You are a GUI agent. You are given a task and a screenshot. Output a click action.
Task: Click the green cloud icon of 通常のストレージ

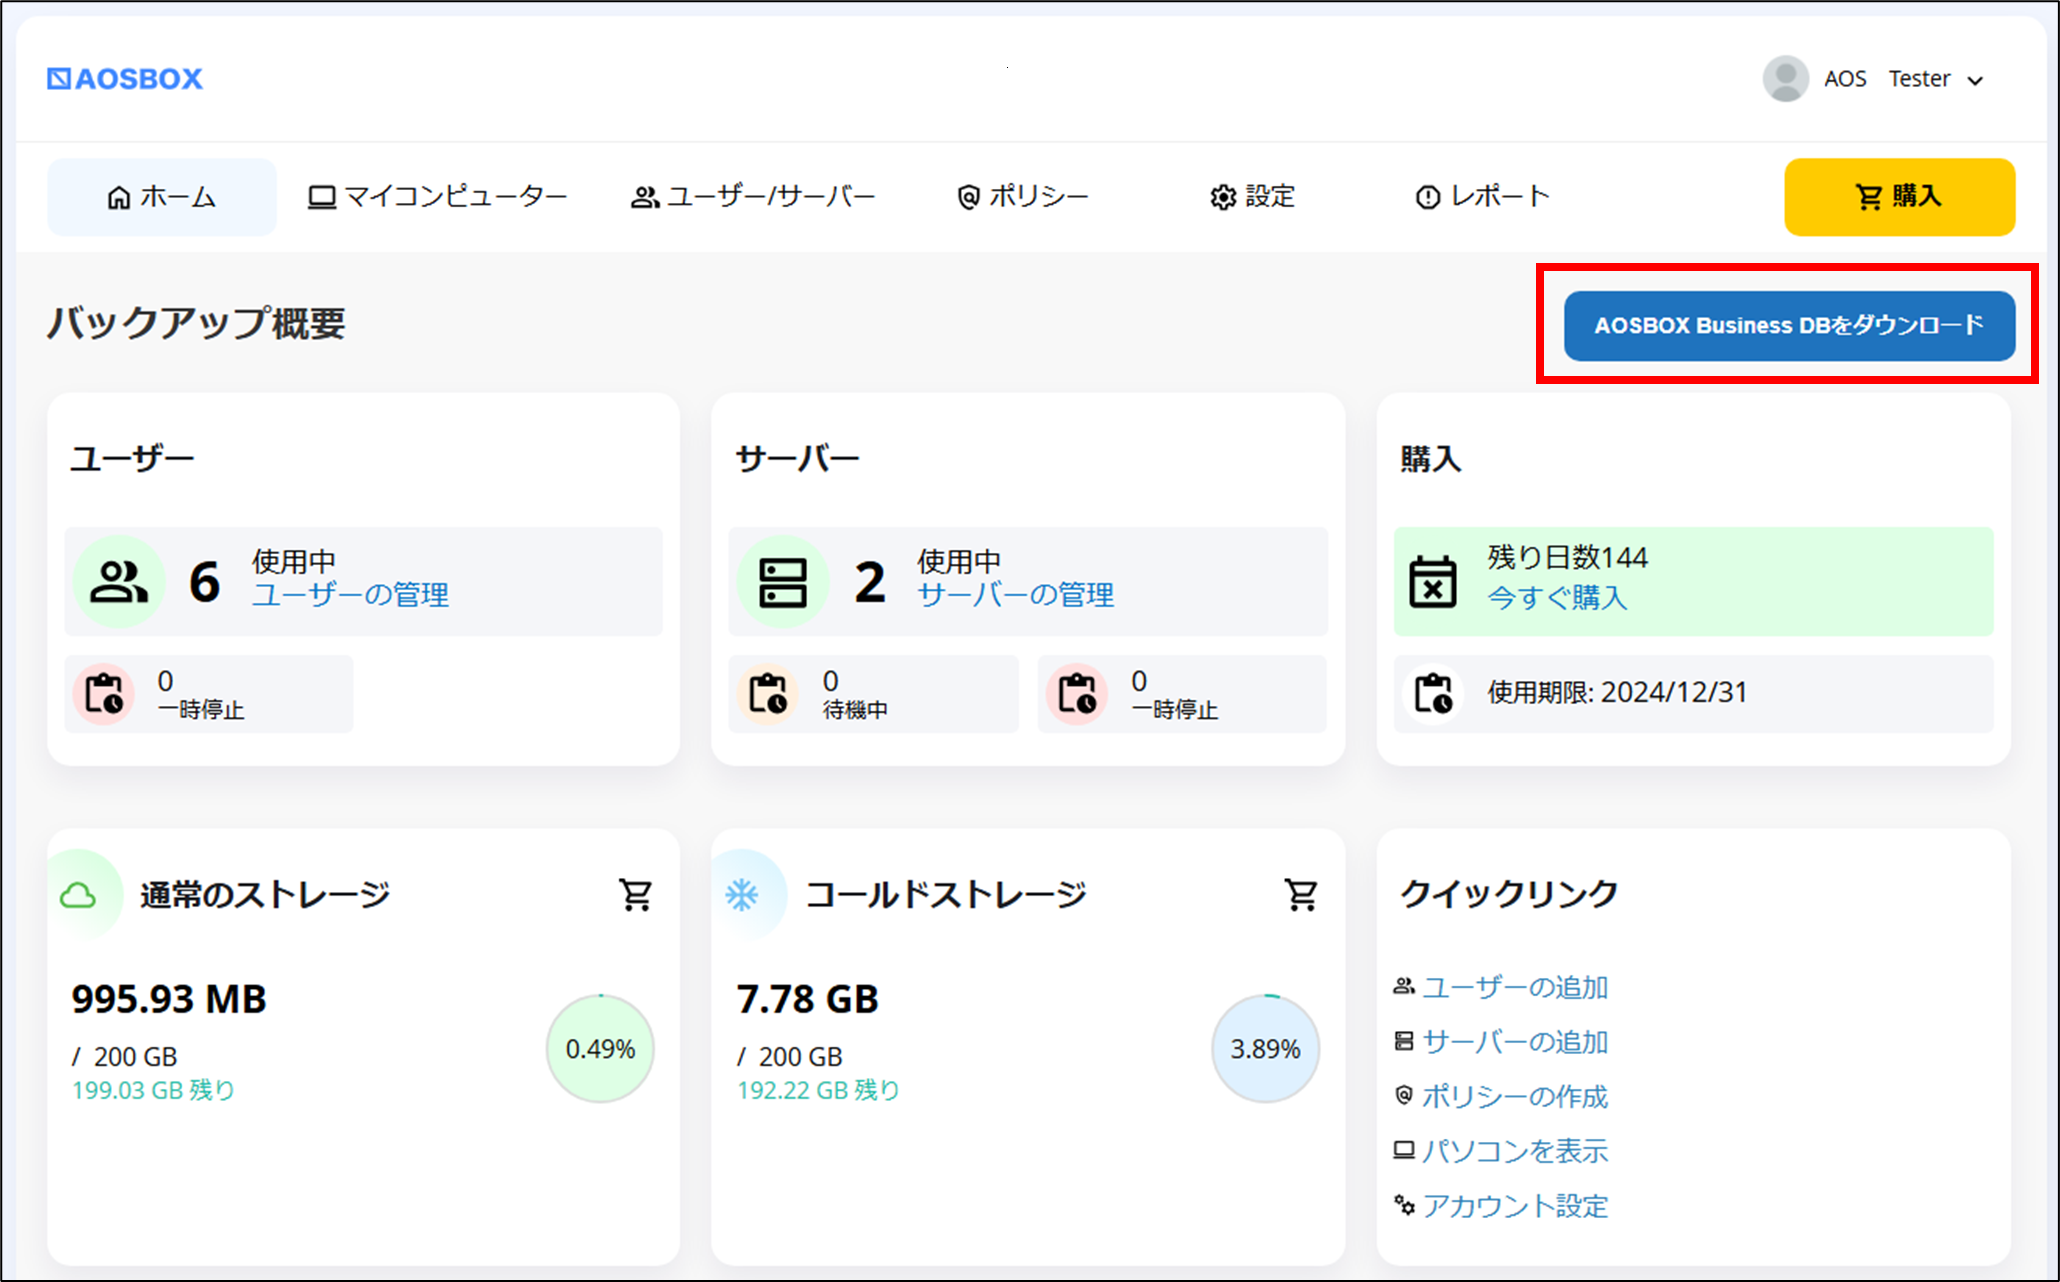(79, 895)
